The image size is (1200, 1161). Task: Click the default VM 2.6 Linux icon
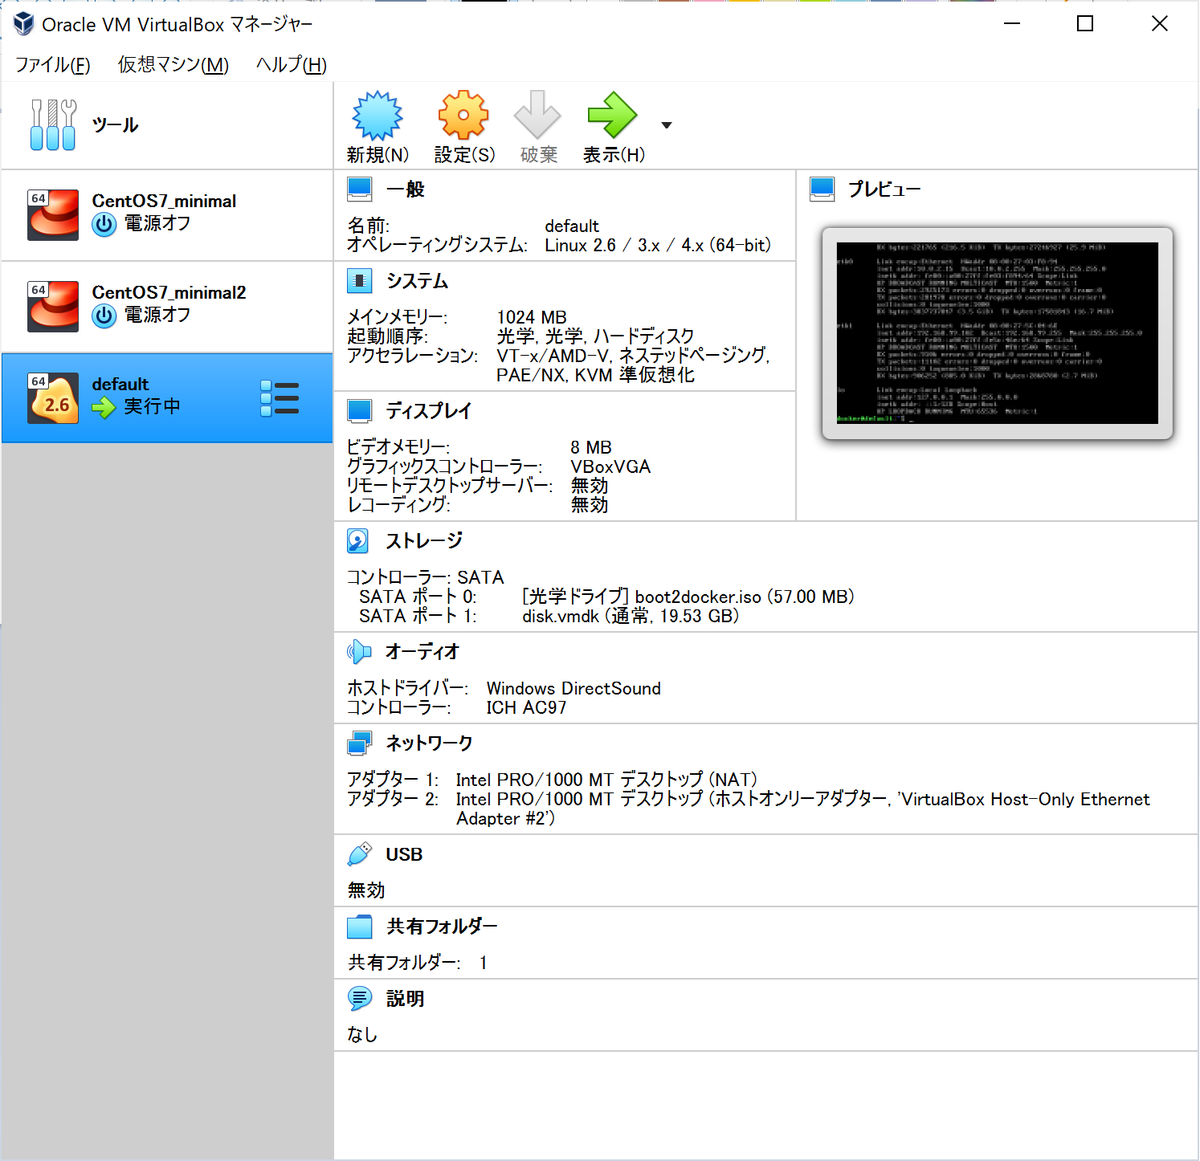tap(53, 397)
